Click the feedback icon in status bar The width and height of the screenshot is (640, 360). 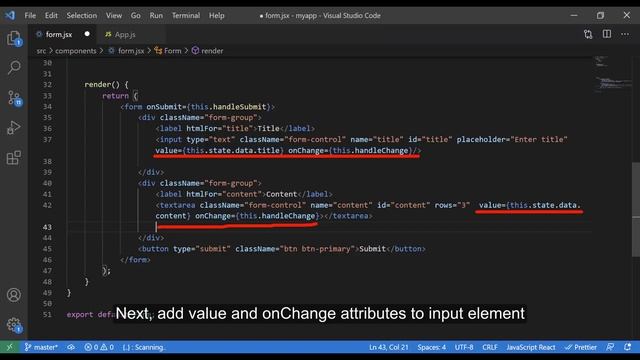[x=610, y=347]
